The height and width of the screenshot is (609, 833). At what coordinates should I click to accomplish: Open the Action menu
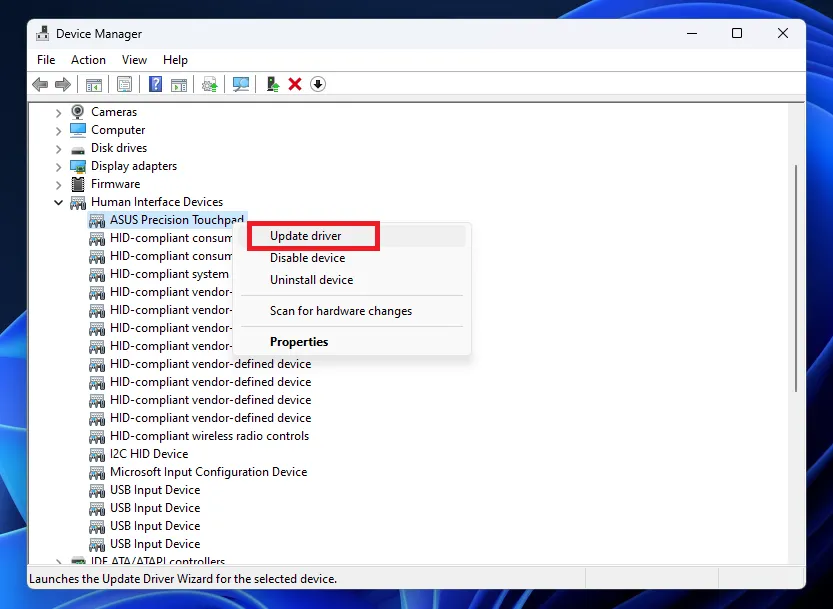[x=88, y=60]
